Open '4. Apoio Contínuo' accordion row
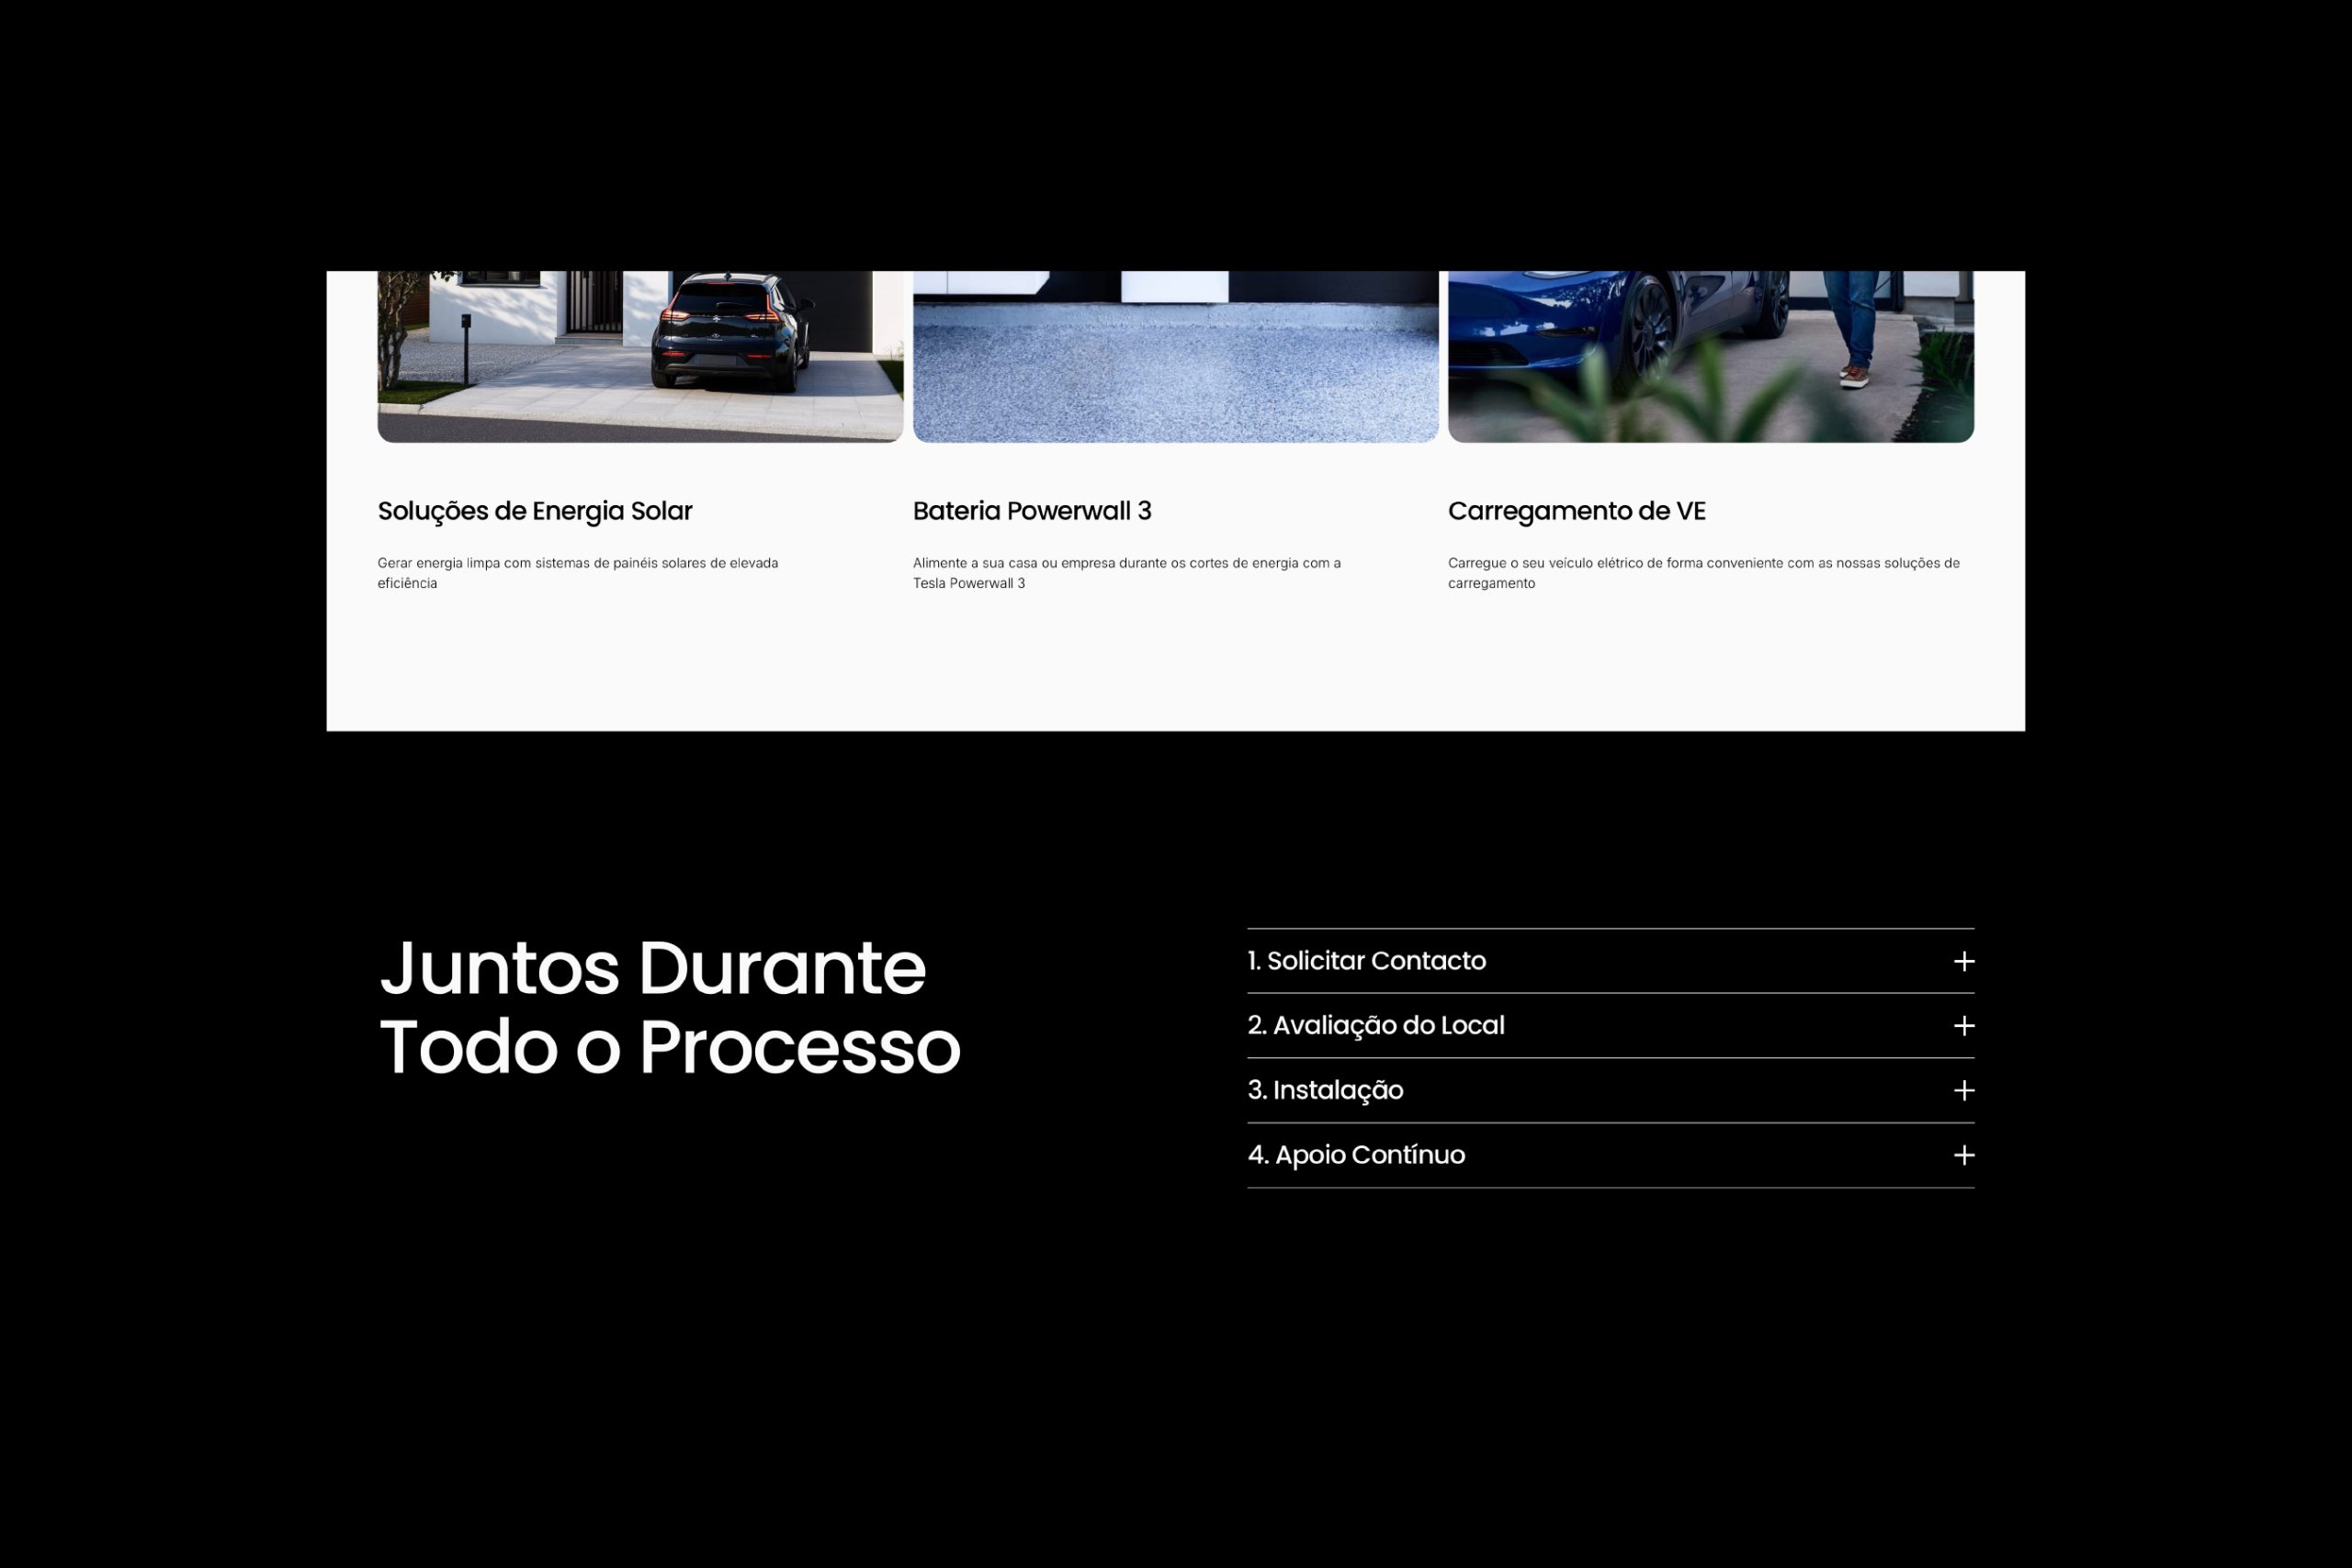The width and height of the screenshot is (2352, 1568). pos(1356,1155)
